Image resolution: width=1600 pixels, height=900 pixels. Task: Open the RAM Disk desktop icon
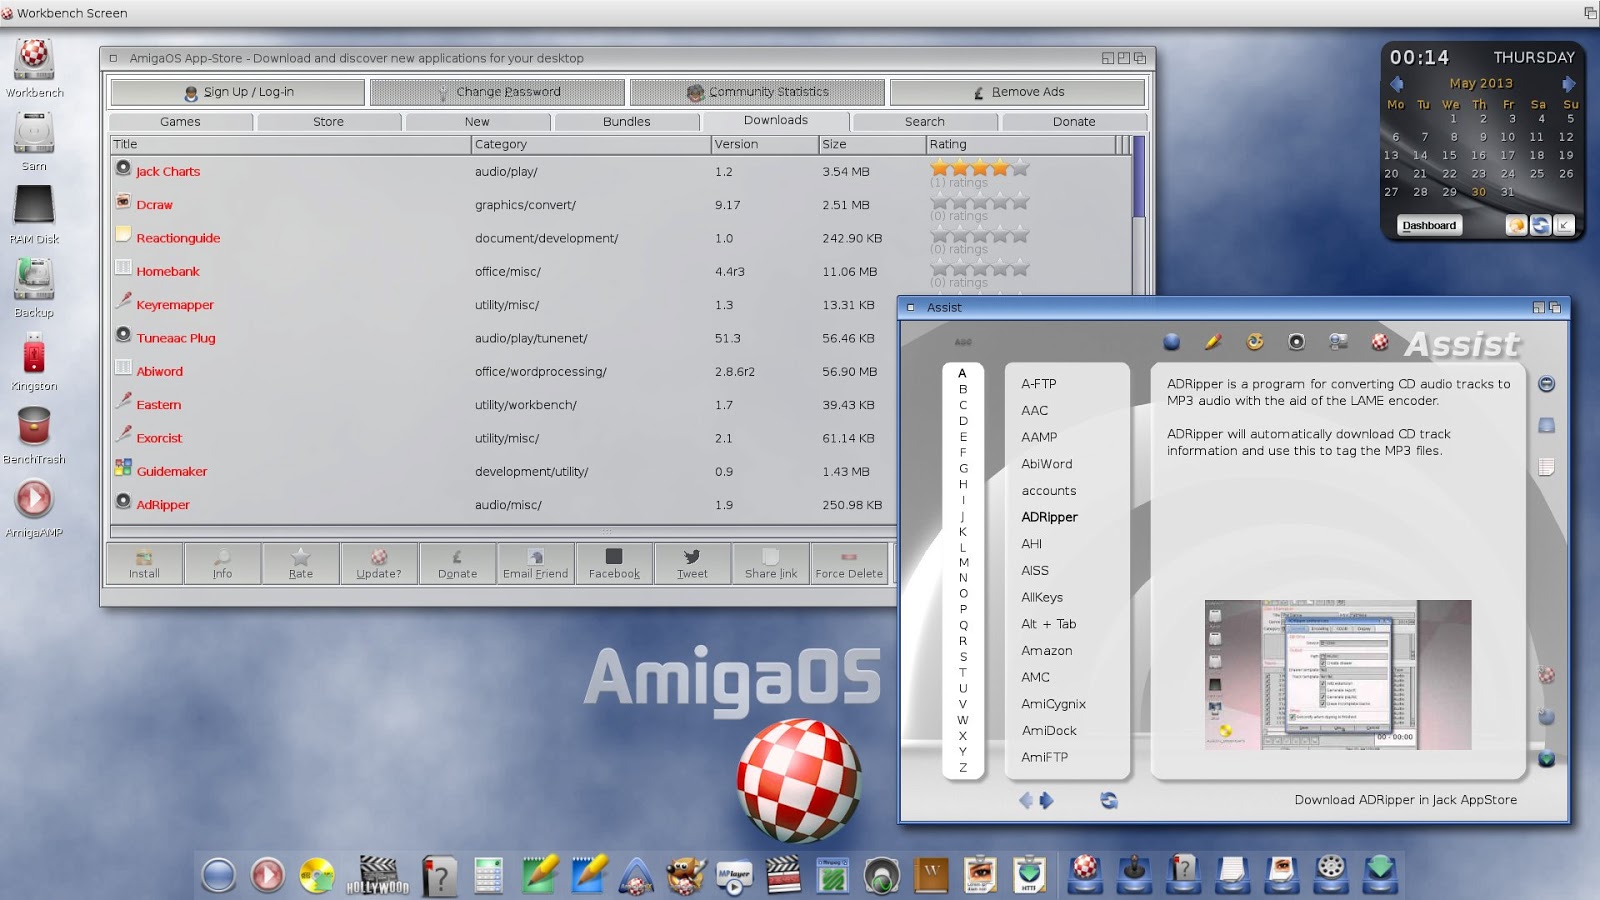point(34,206)
